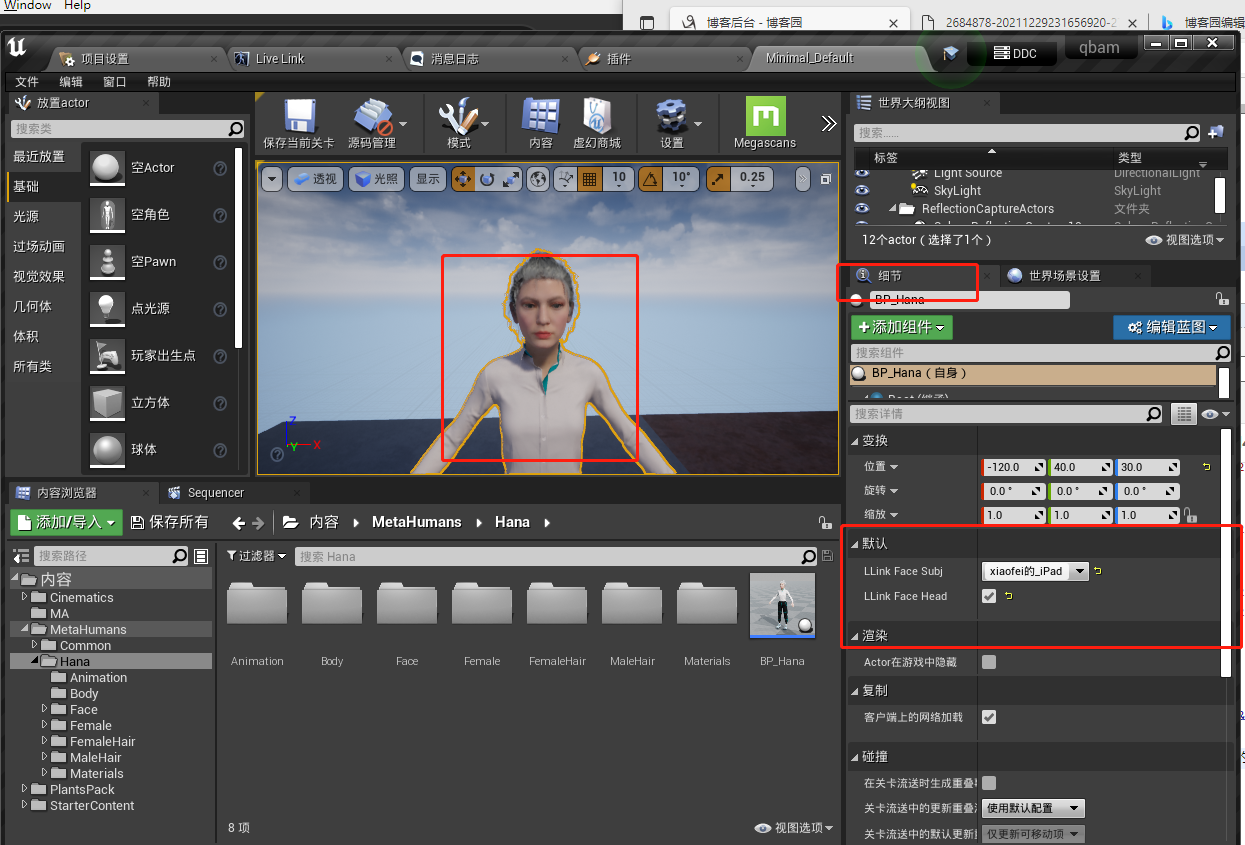This screenshot has height=845, width=1245.
Task: Reset LLink Face Subj with the yellow arrow
Action: pyautogui.click(x=1098, y=571)
